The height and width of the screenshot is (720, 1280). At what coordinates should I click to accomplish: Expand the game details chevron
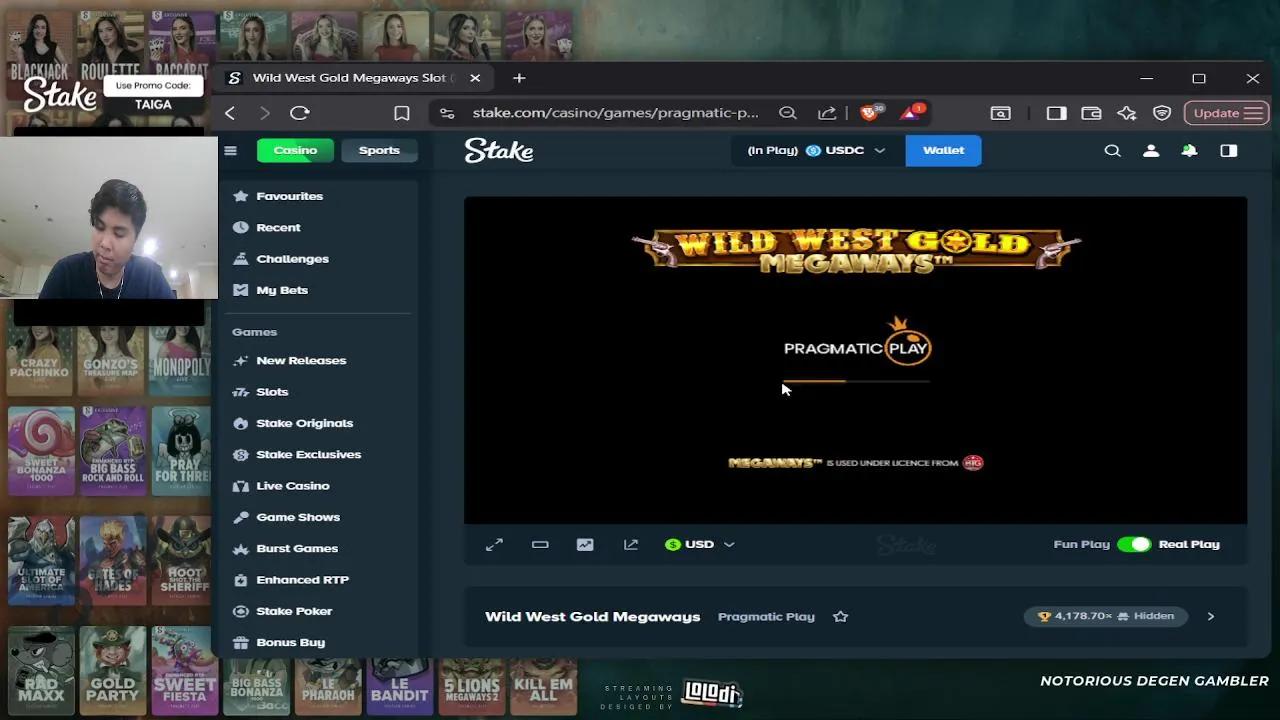(x=1210, y=616)
